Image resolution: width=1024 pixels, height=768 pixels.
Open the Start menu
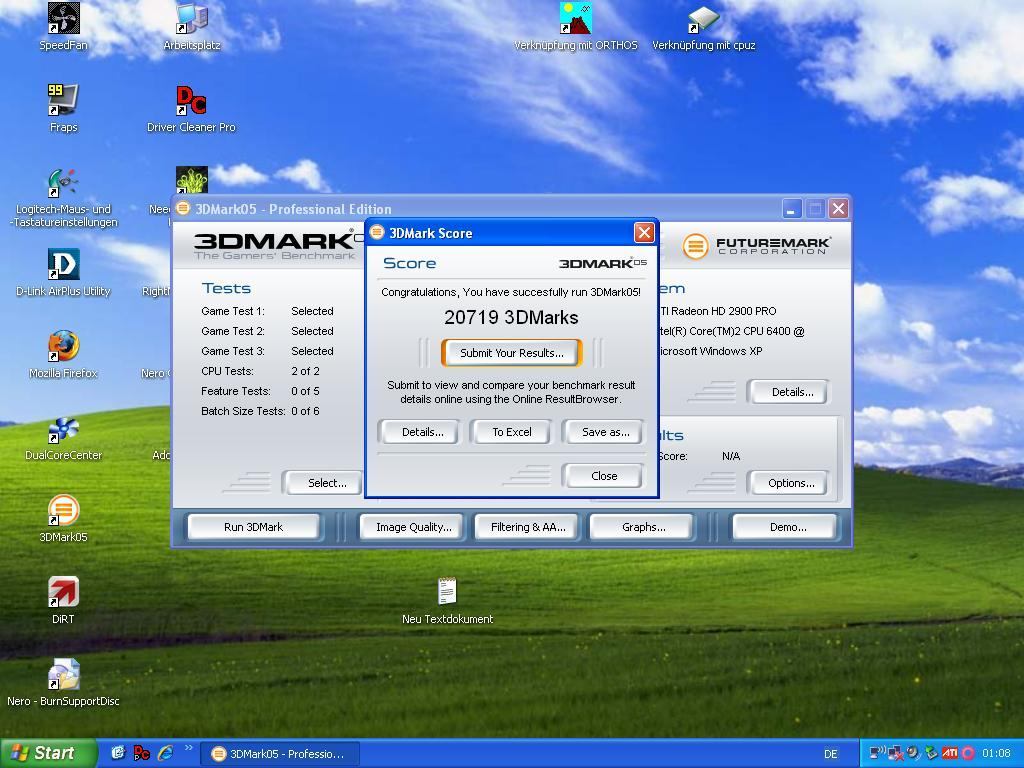(48, 753)
